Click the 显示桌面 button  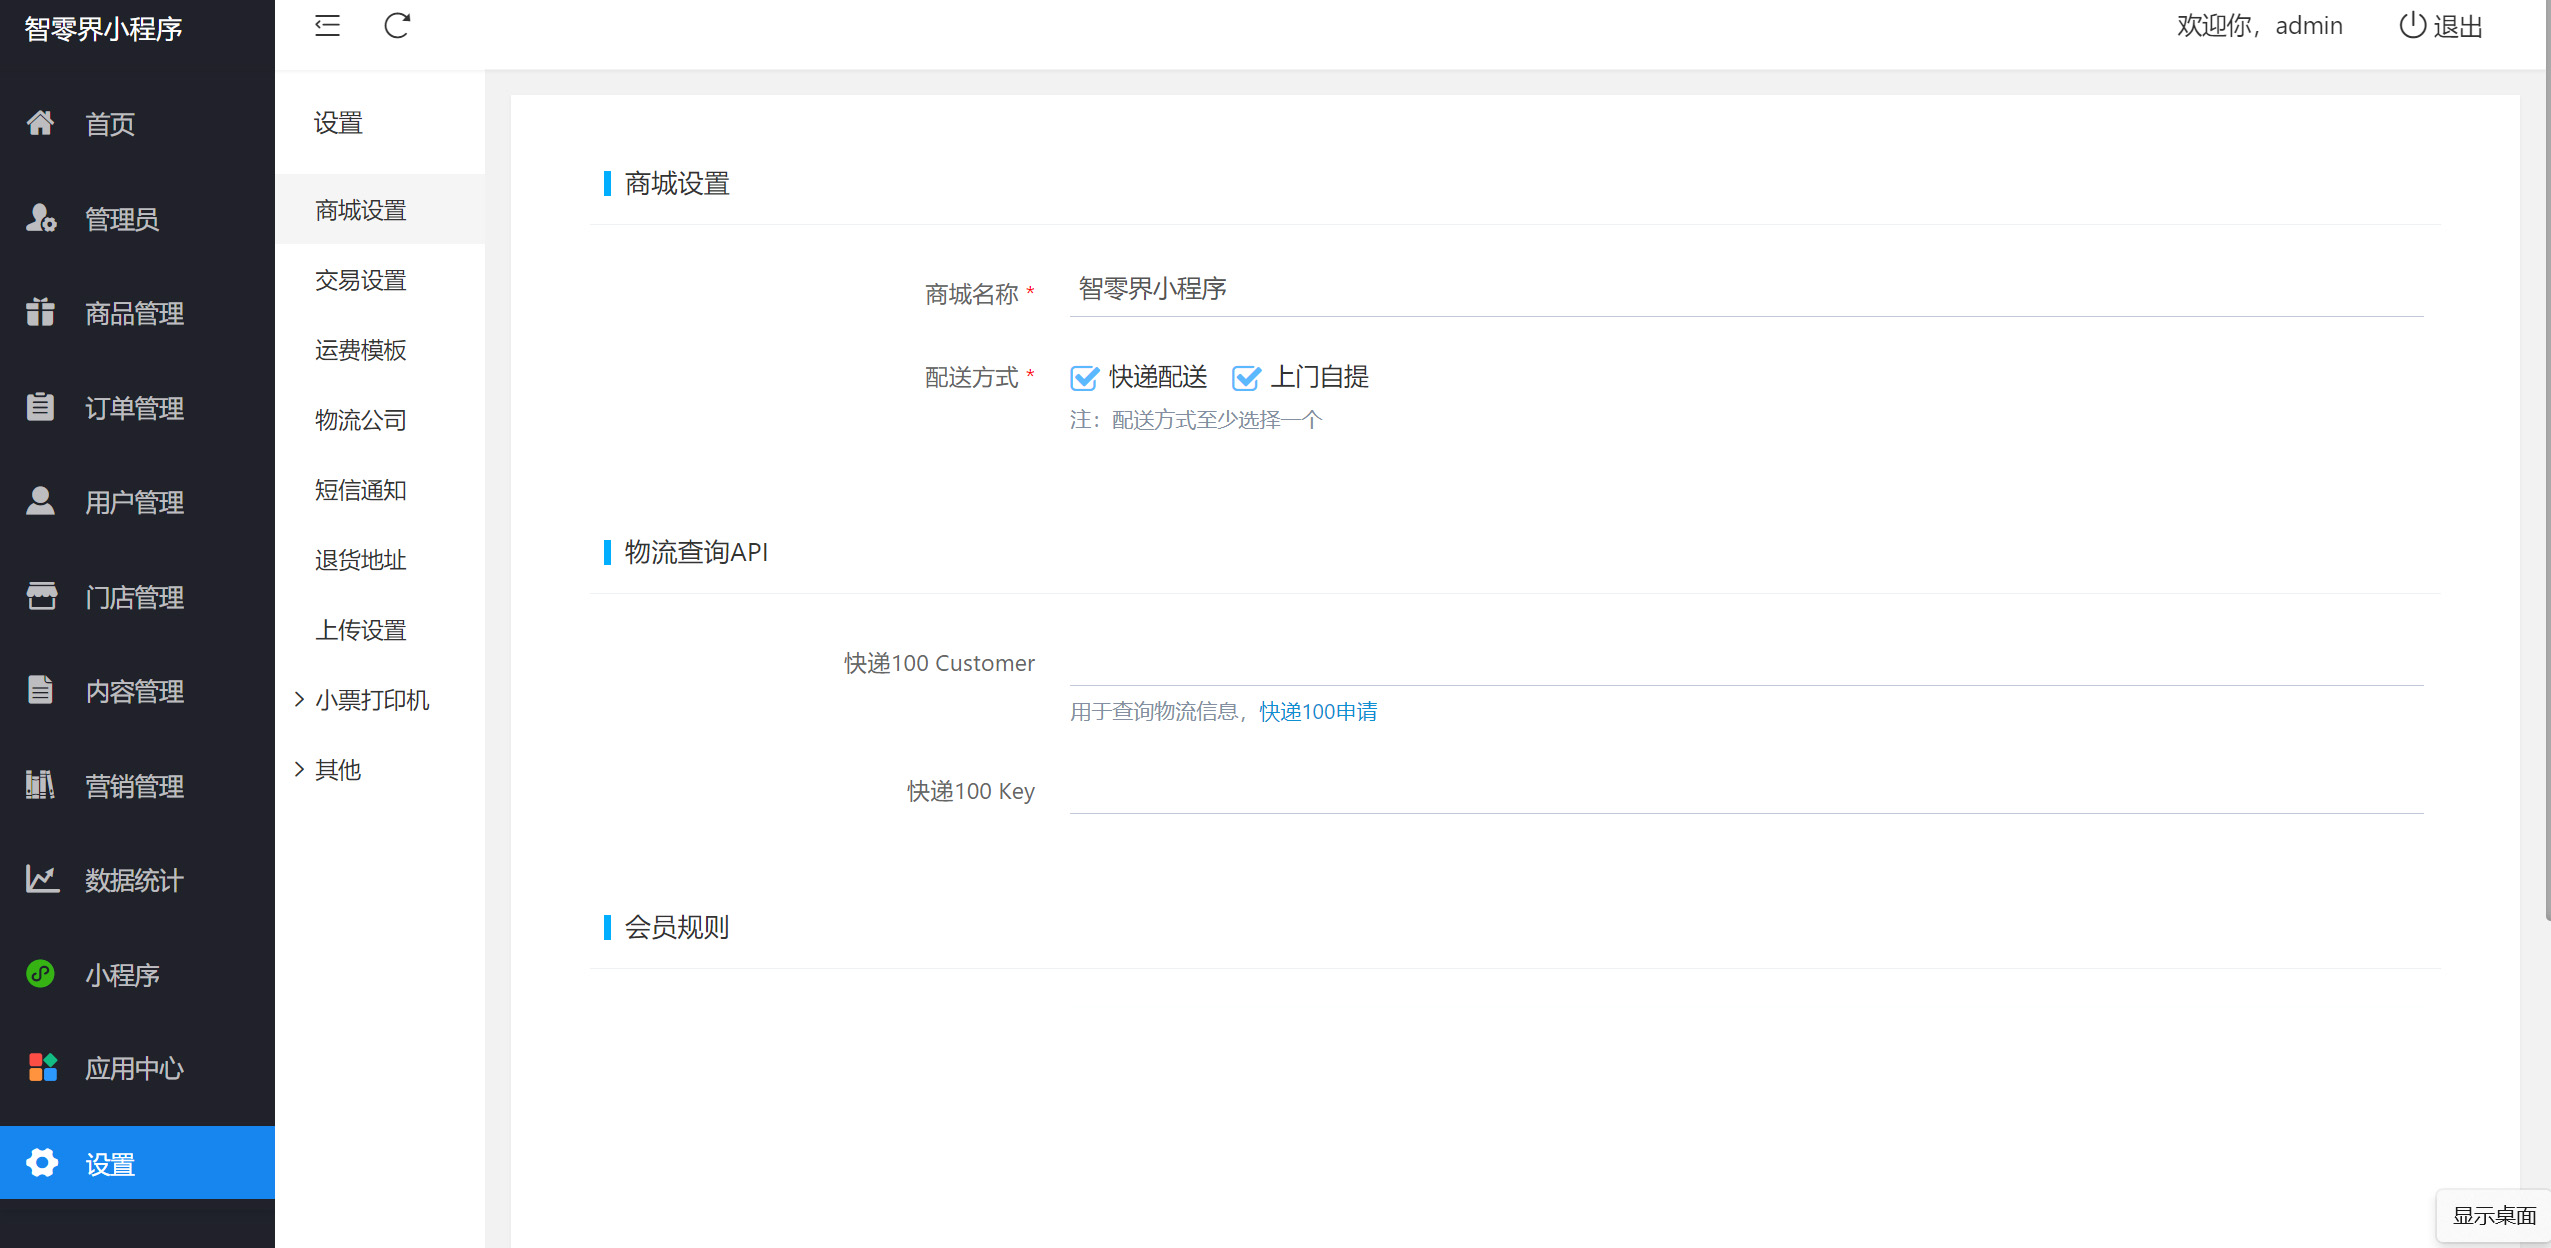(x=2493, y=1215)
